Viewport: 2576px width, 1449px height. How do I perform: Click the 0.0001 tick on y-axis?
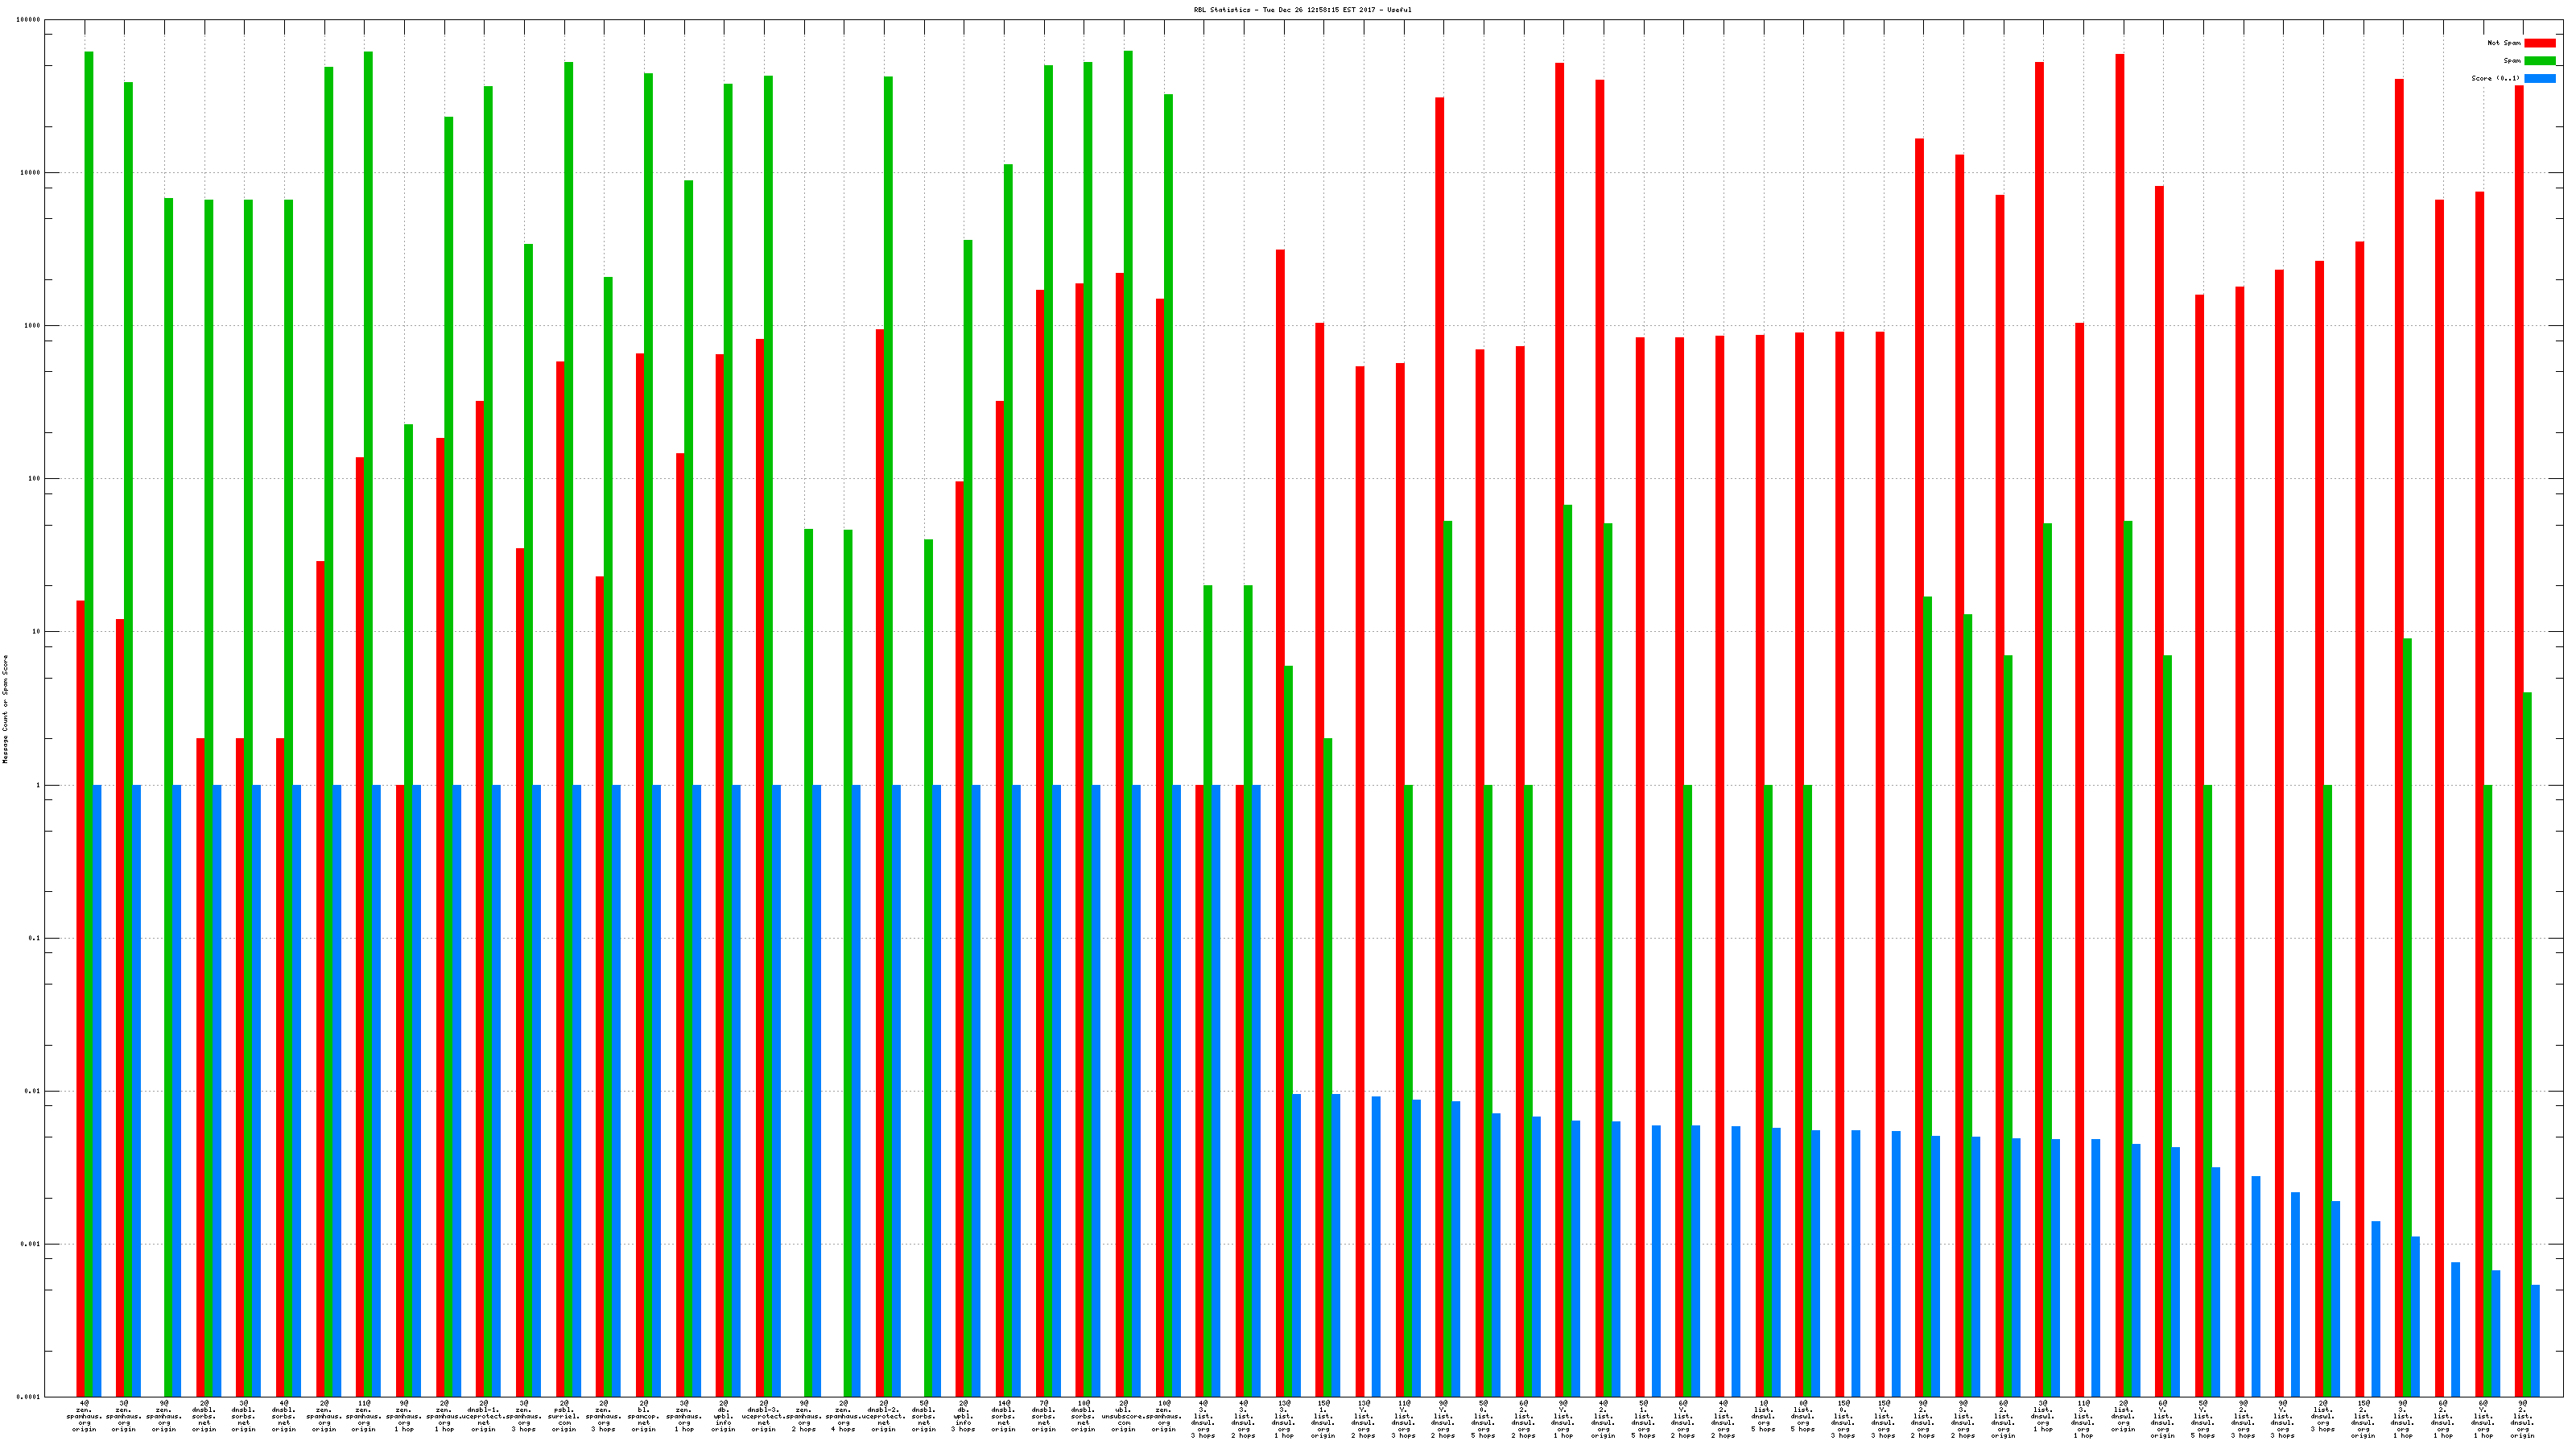tap(30, 1397)
